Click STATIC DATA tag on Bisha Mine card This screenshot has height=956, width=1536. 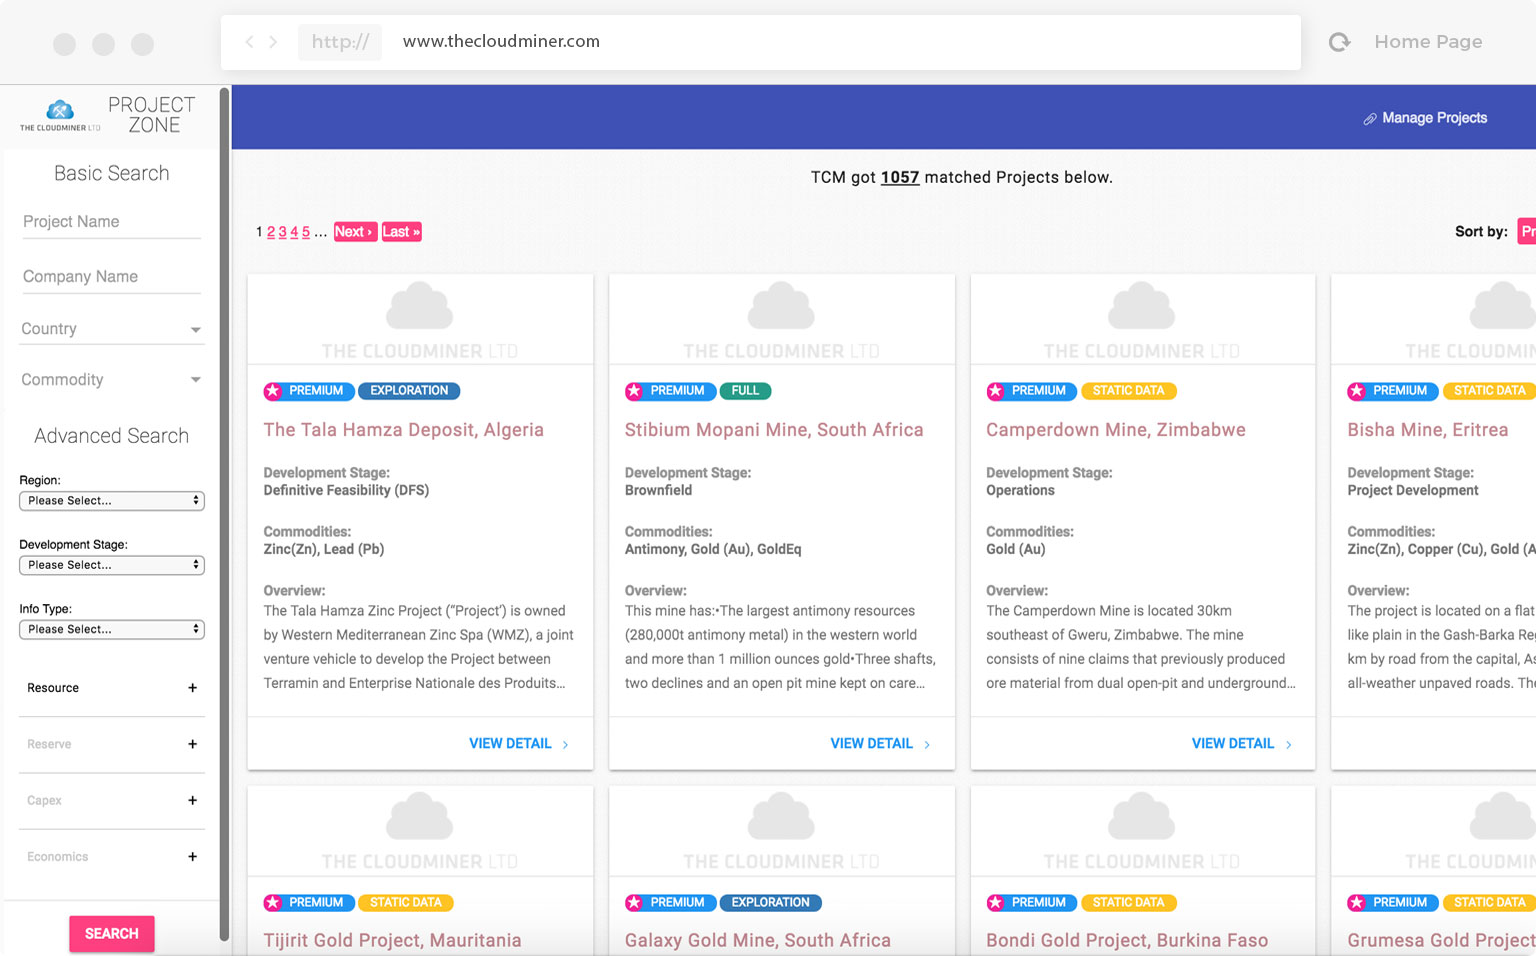coord(1490,391)
